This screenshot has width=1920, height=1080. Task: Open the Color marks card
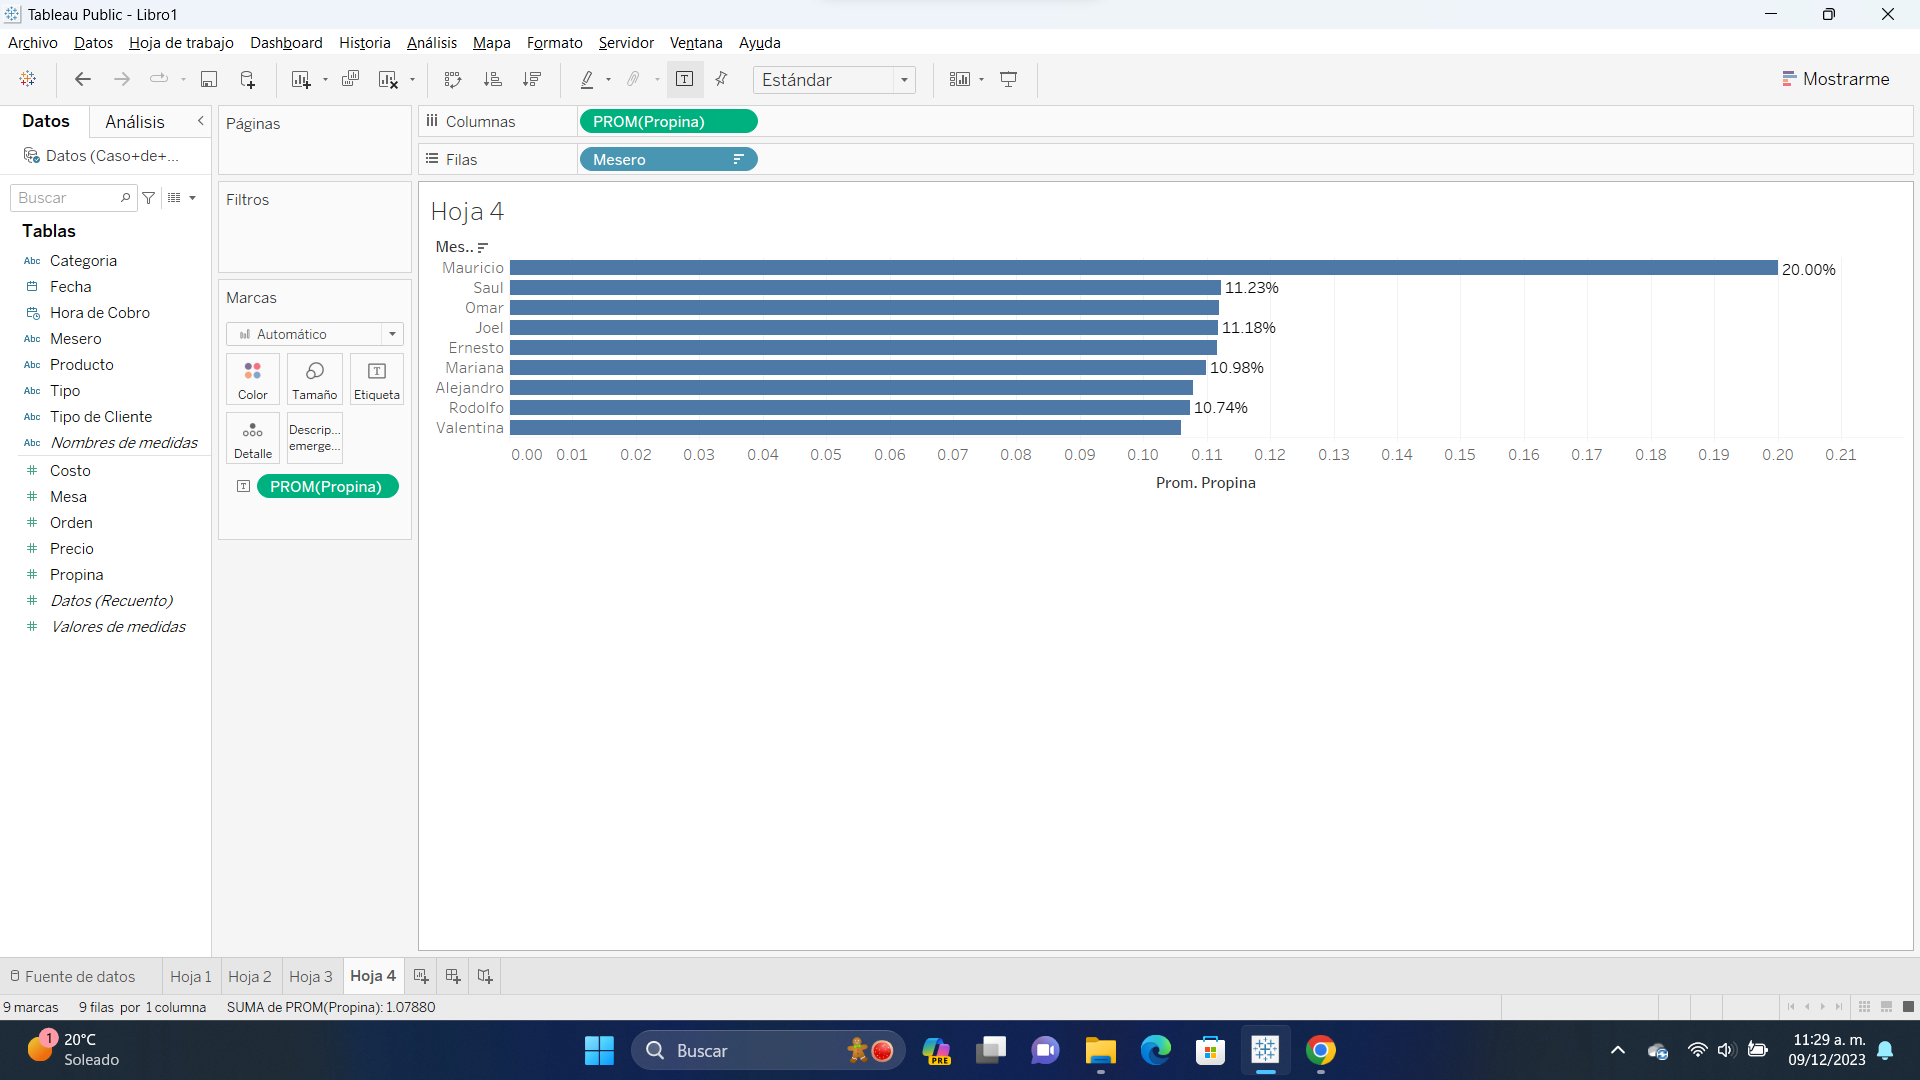tap(253, 379)
